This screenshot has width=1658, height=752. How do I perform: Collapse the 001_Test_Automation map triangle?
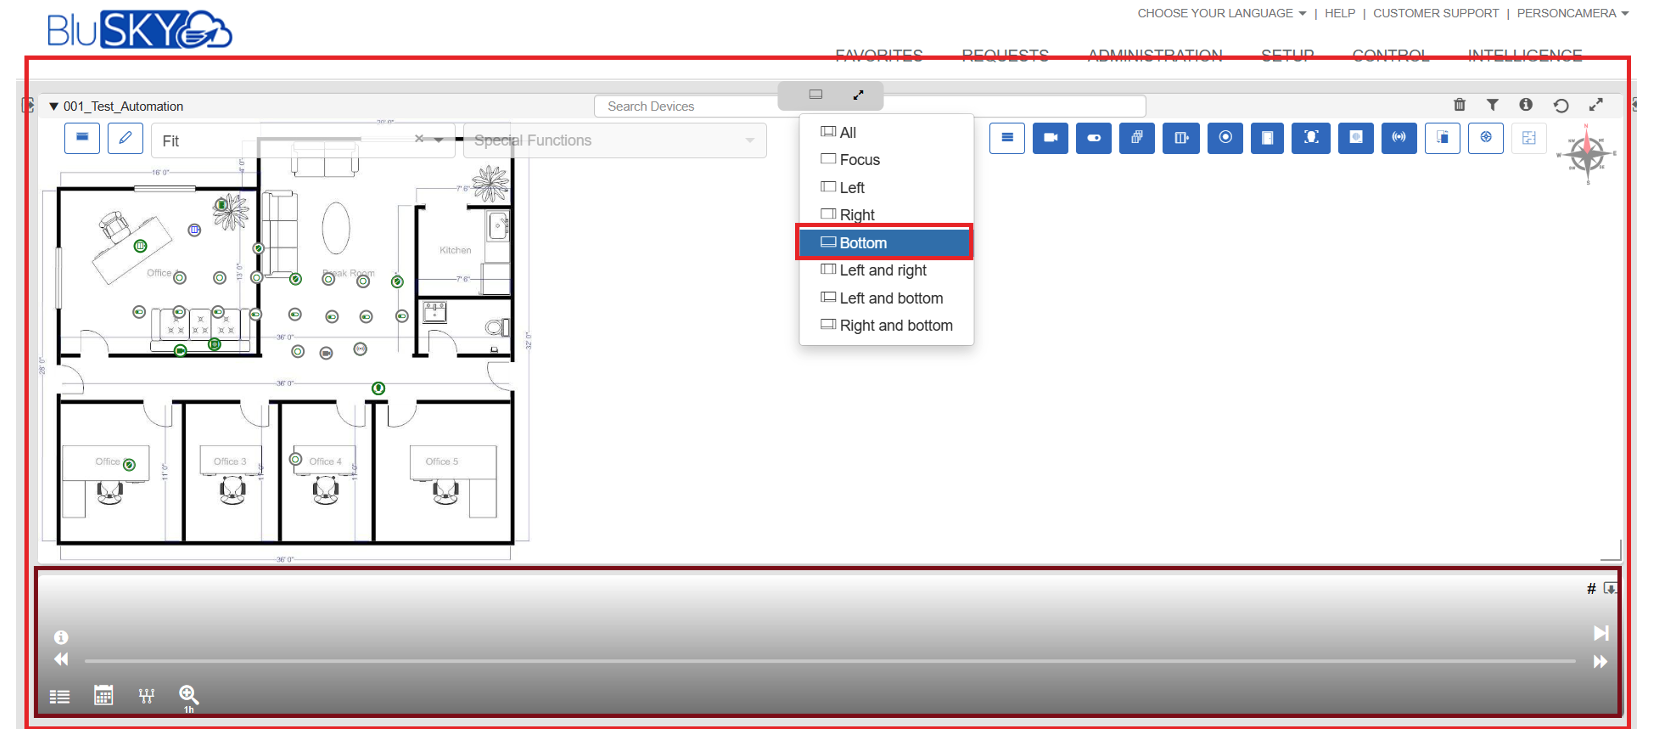point(54,106)
